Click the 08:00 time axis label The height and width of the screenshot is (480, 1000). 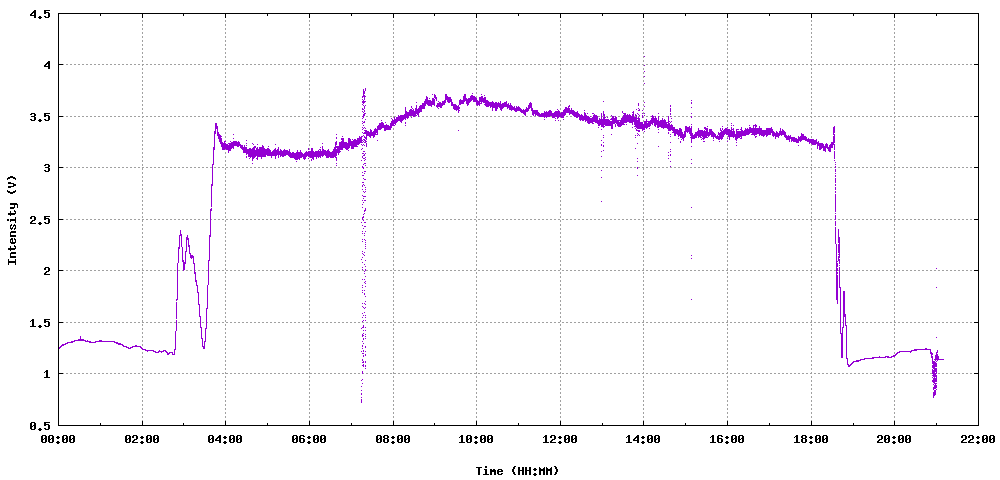(x=393, y=439)
